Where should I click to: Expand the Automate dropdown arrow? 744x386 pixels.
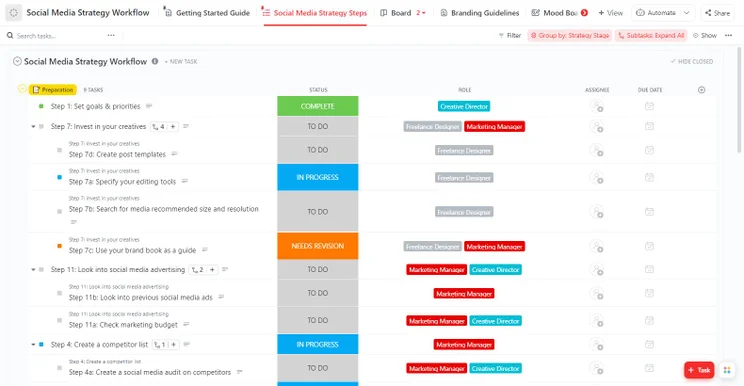click(x=687, y=13)
